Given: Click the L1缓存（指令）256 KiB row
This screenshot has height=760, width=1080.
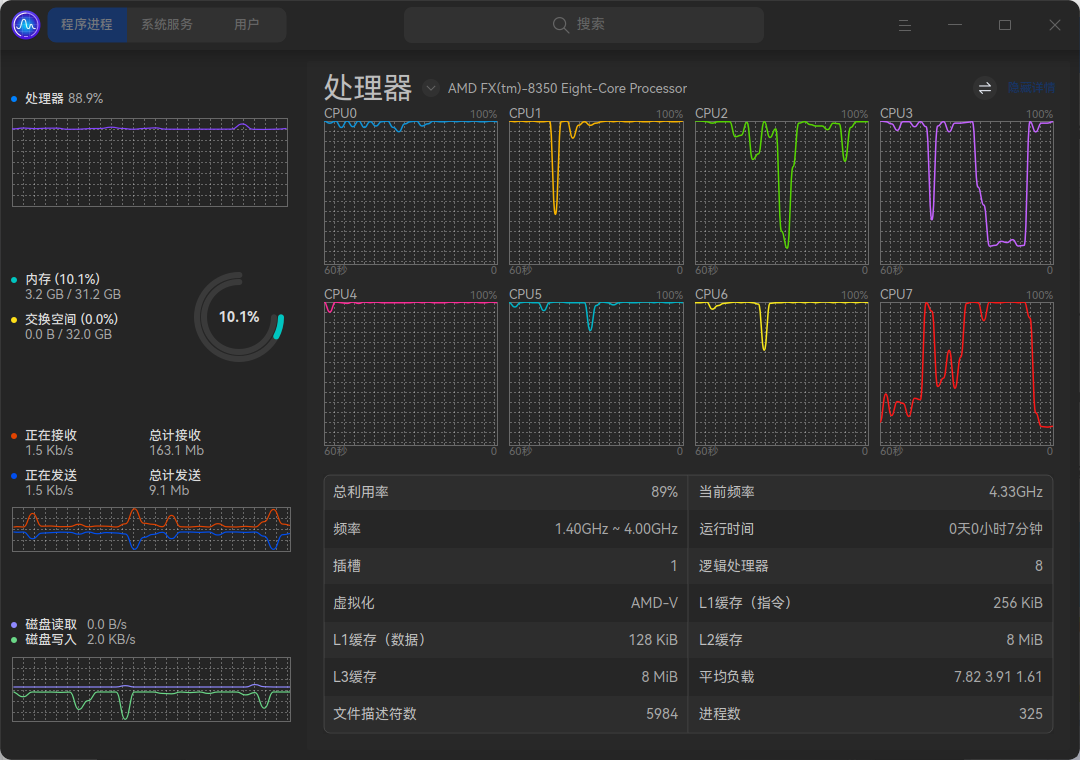Looking at the screenshot, I should click(x=871, y=603).
